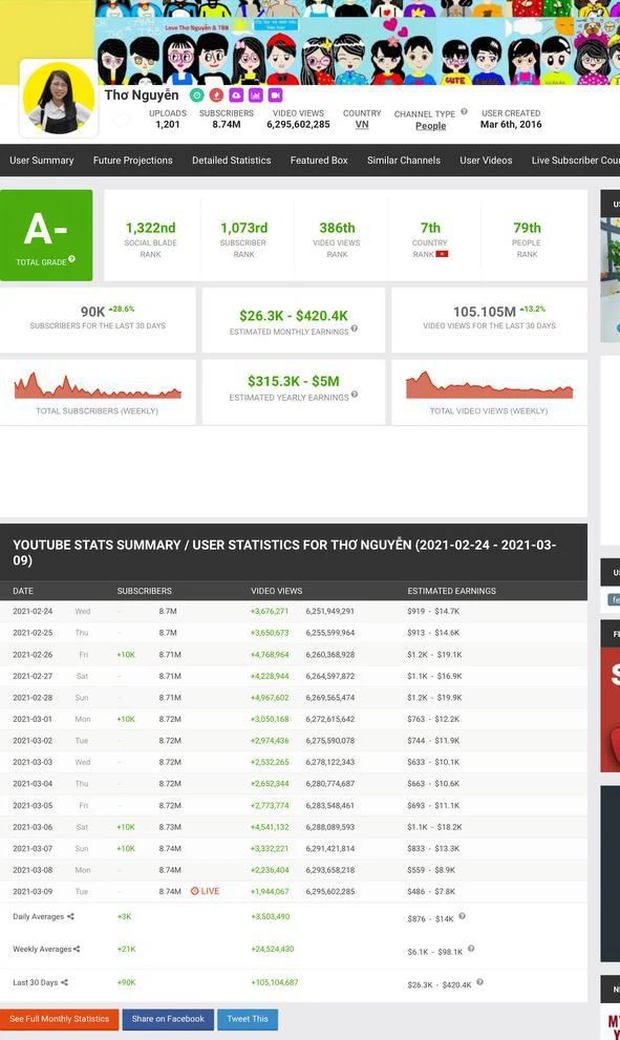Click share icon next to Daily Averages
This screenshot has width=620, height=1040.
[71, 917]
